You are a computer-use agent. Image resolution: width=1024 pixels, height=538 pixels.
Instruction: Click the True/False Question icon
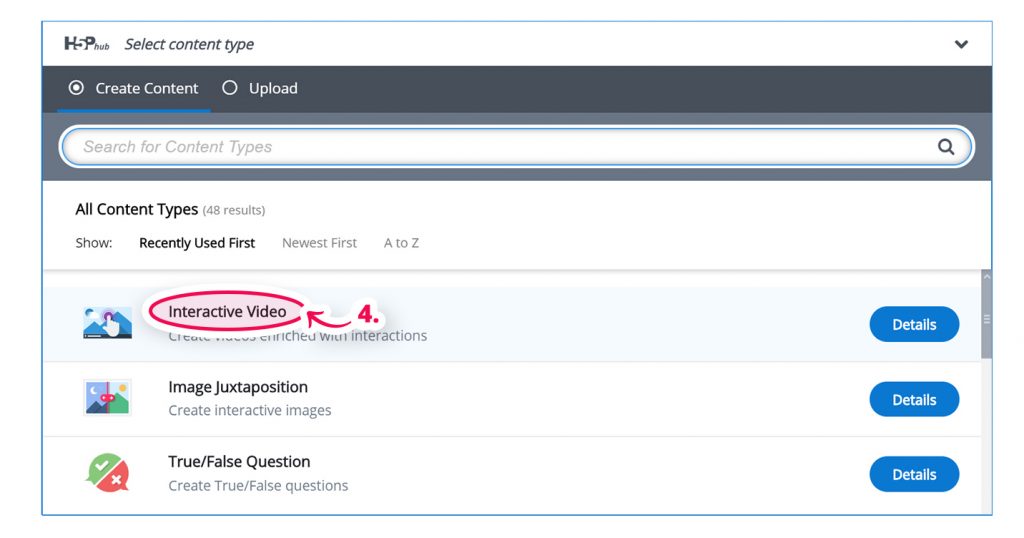[108, 473]
